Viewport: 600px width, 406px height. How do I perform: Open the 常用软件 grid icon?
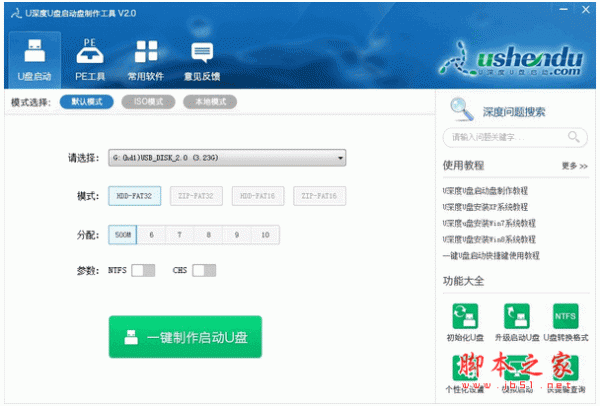[x=146, y=51]
